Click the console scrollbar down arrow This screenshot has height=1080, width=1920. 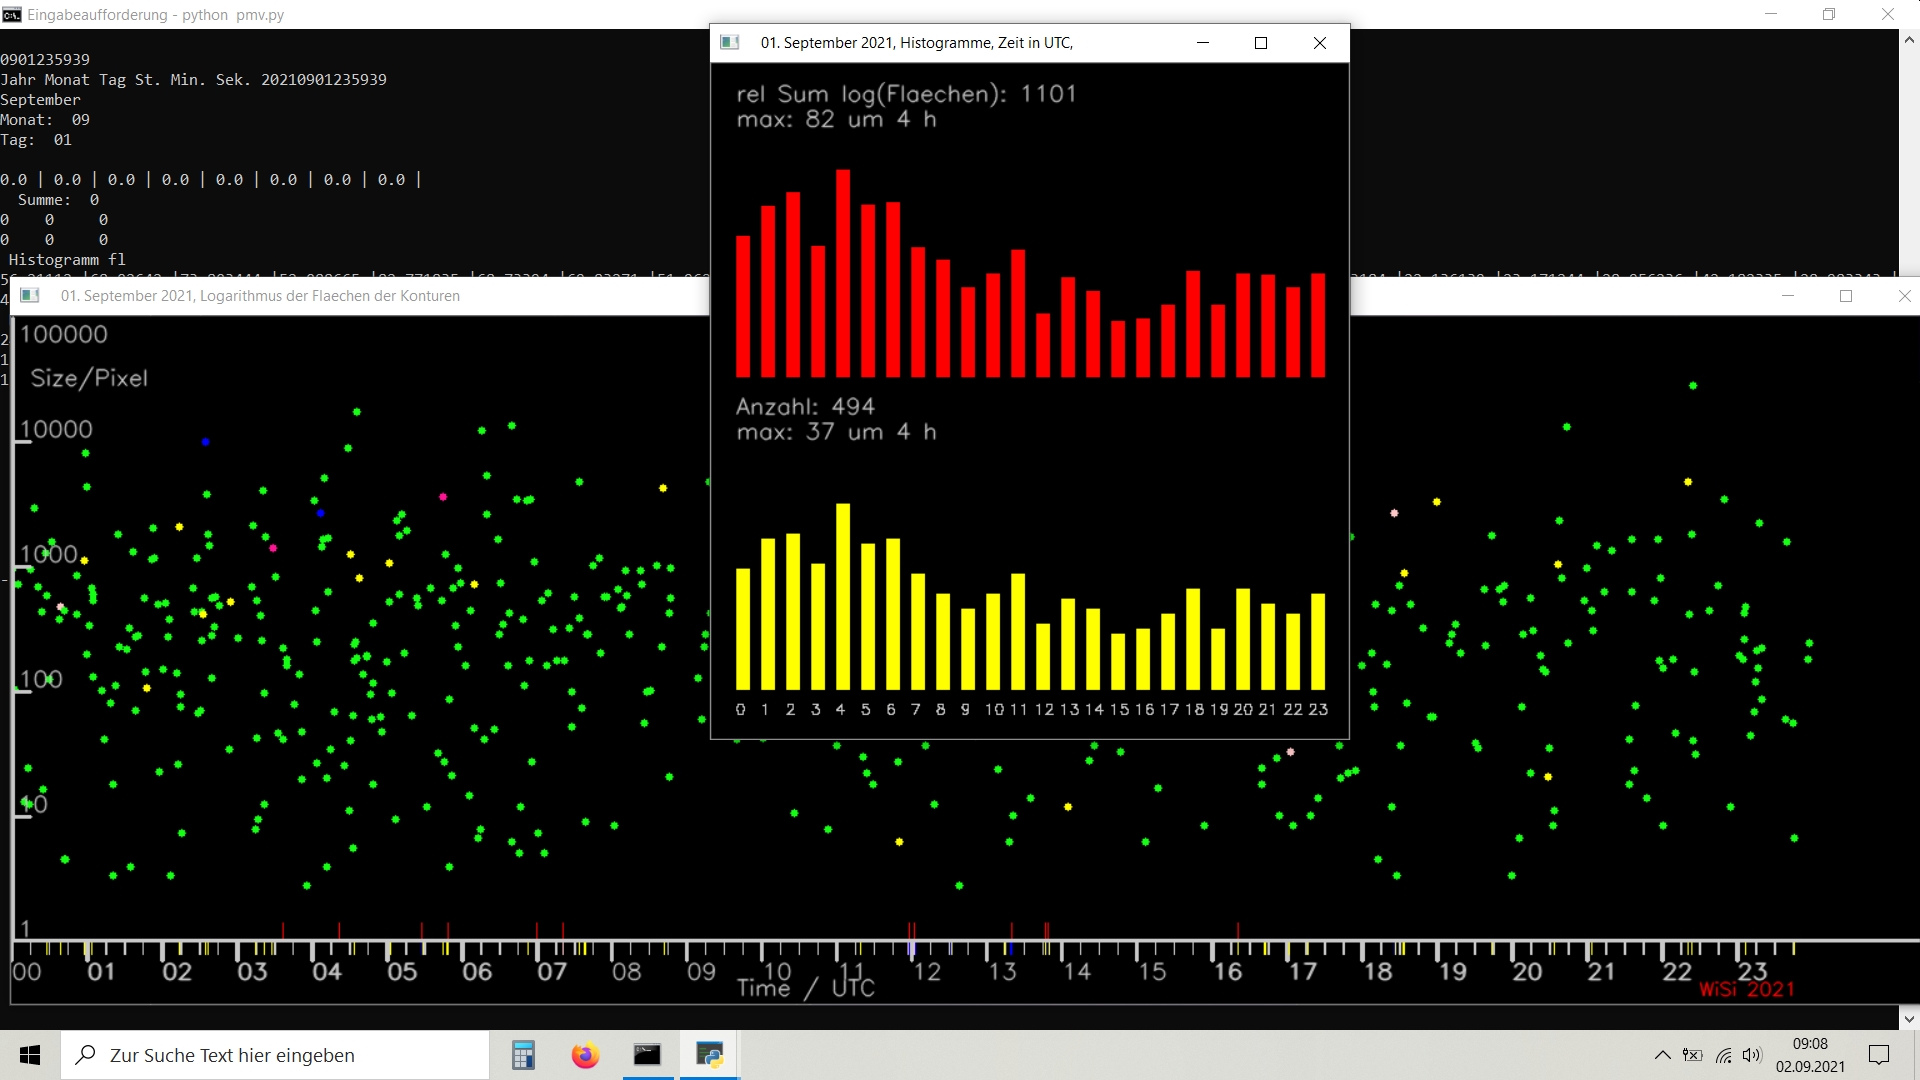click(x=1909, y=1019)
